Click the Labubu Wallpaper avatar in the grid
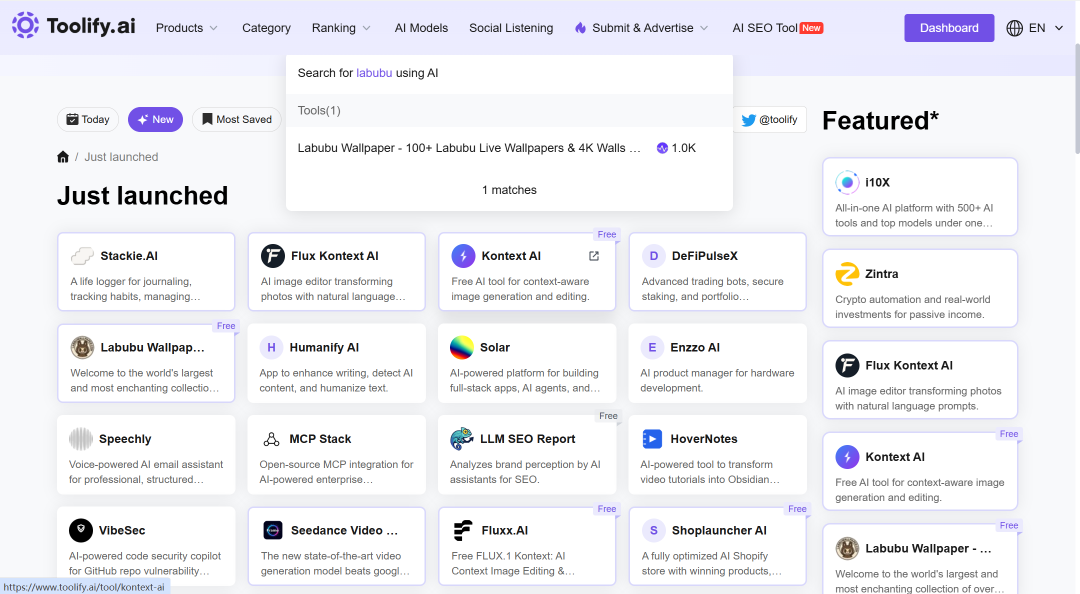This screenshot has width=1080, height=594. pos(82,347)
